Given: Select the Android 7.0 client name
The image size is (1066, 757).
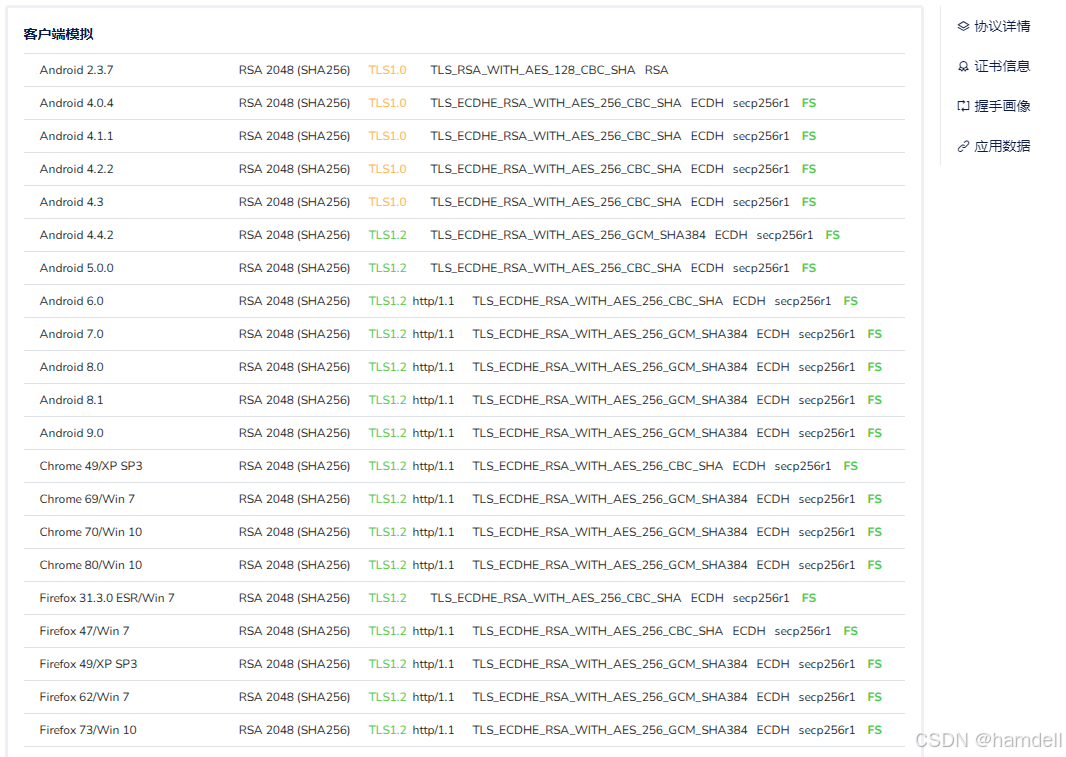Looking at the screenshot, I should pos(71,334).
